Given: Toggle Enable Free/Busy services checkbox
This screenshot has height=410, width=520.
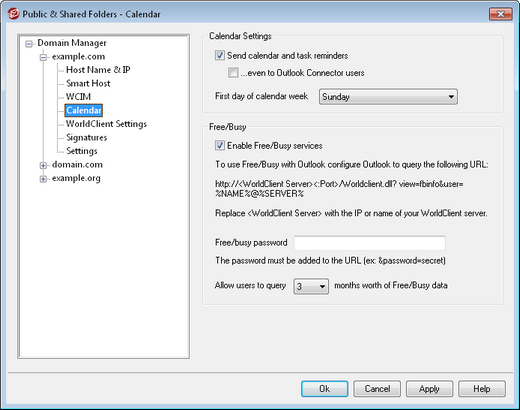Looking at the screenshot, I should coord(220,146).
